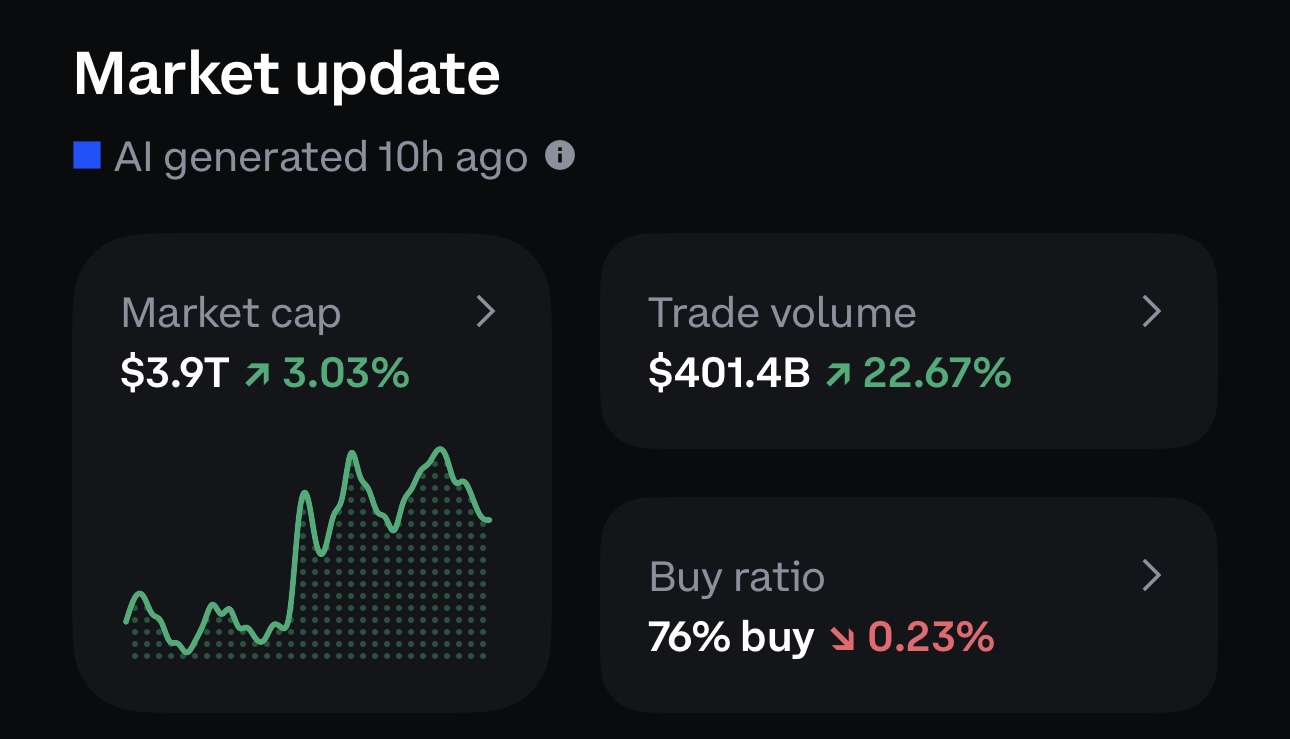The height and width of the screenshot is (739, 1290).
Task: Click the green up arrow beside 3.03%
Action: 258,374
